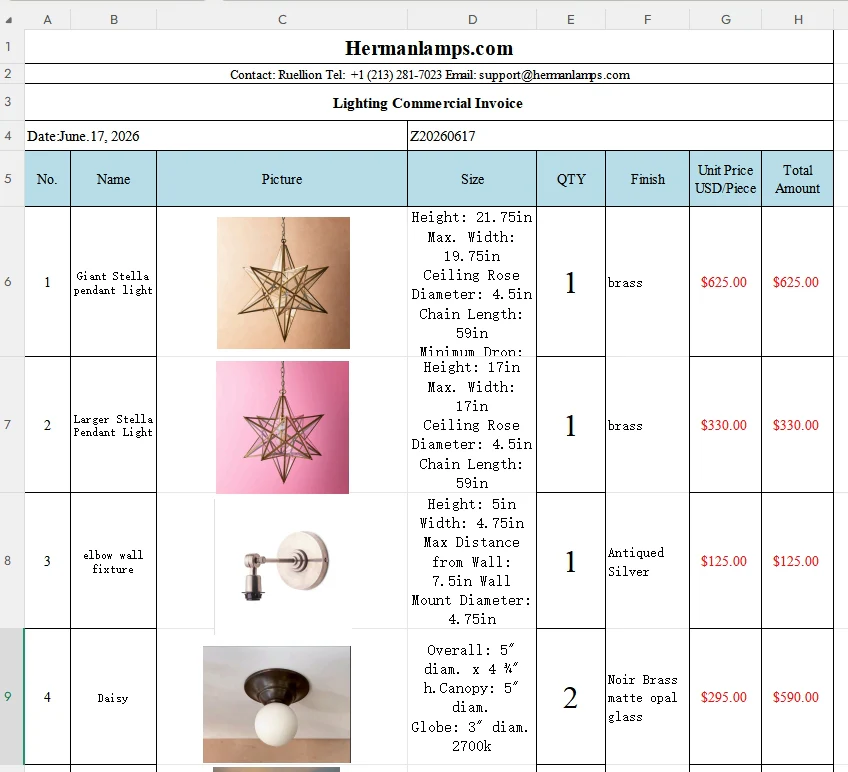848x772 pixels.
Task: Click the Lighting Commercial Invoice heading
Action: click(x=429, y=102)
